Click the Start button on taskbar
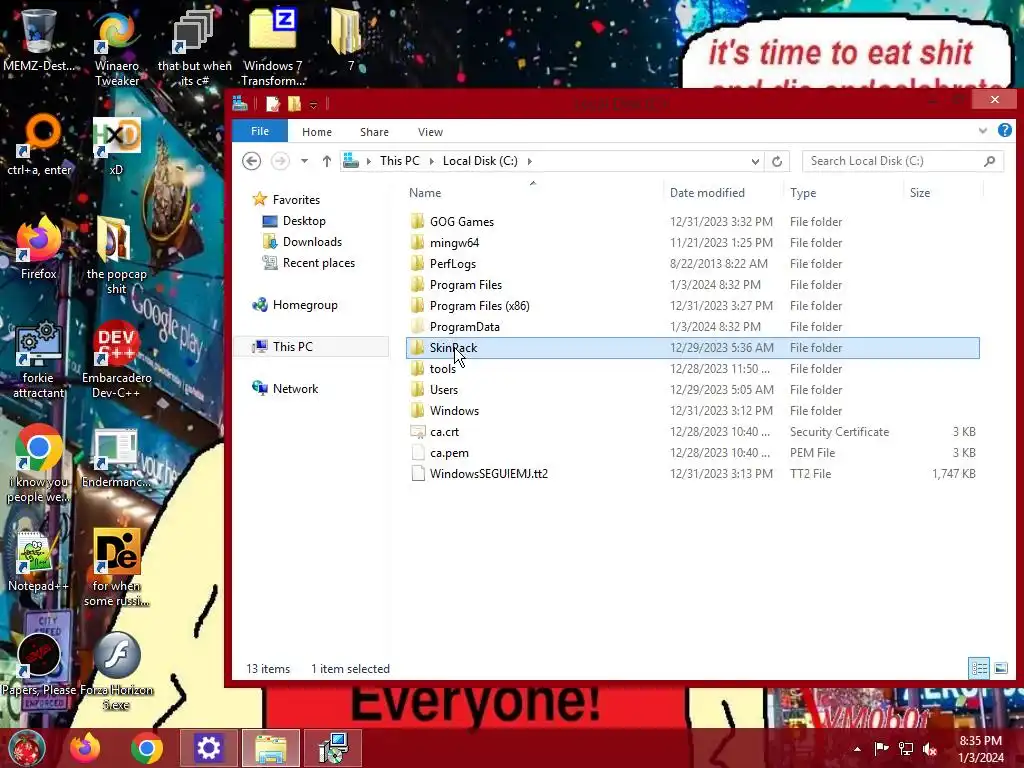The height and width of the screenshot is (768, 1024). [27, 748]
